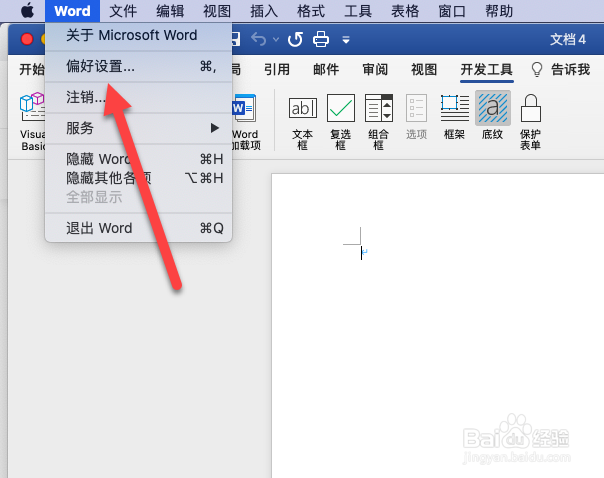
Task: Open the undo history dropdown arrow
Action: (276, 39)
